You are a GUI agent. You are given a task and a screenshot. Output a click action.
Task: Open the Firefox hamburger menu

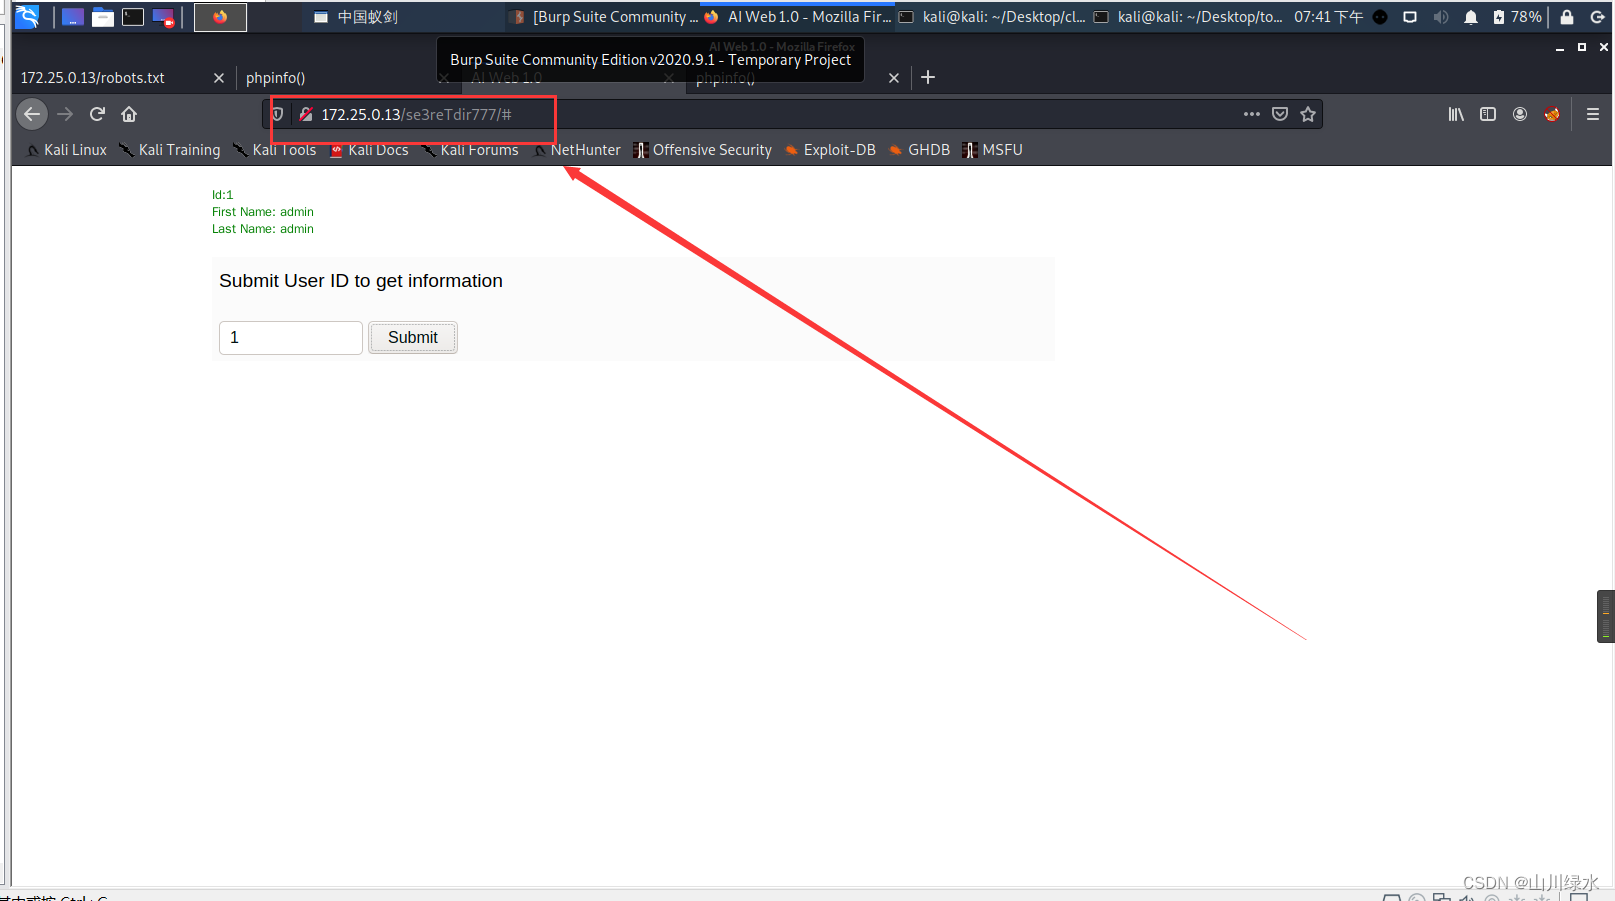[1593, 114]
